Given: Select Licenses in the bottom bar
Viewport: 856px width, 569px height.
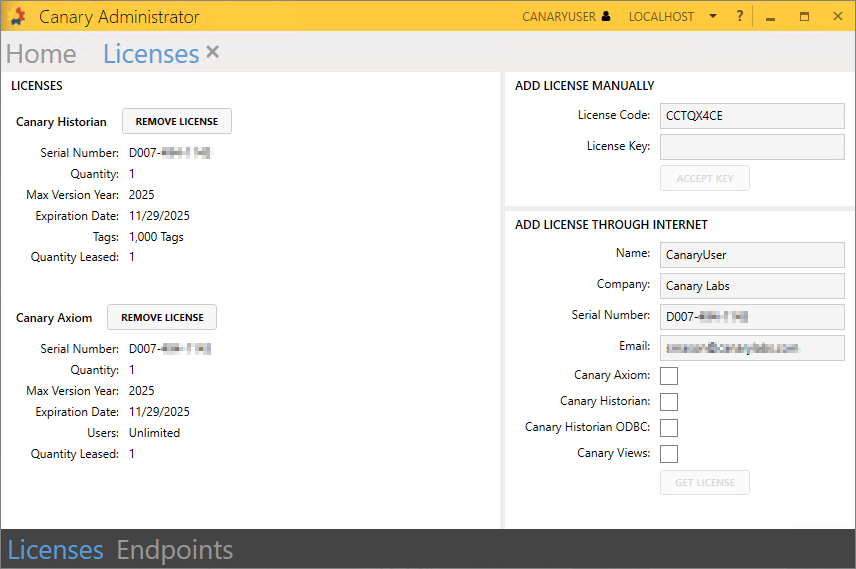Looking at the screenshot, I should [56, 550].
